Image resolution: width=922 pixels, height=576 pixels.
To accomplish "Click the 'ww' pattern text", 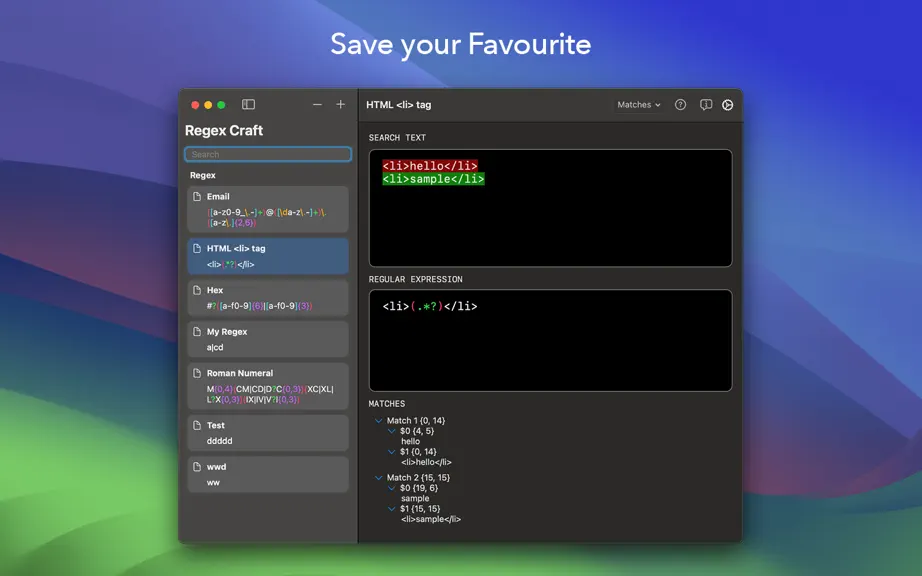I will (213, 483).
